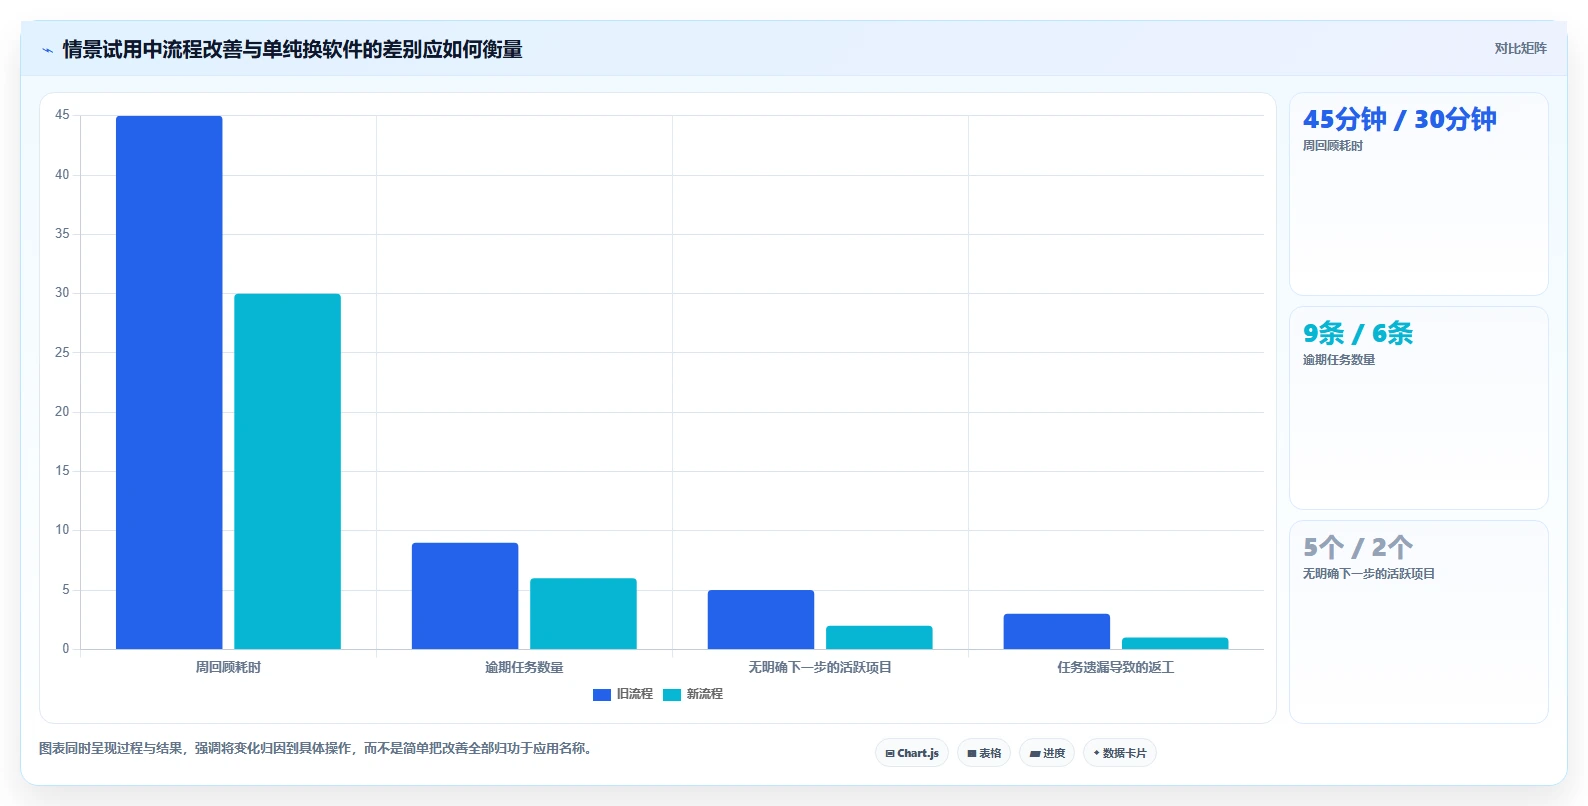Image resolution: width=1588 pixels, height=806 pixels.
Task: Click the 旧流程 bar for 无明确下一步的活跃项目
Action: click(761, 619)
